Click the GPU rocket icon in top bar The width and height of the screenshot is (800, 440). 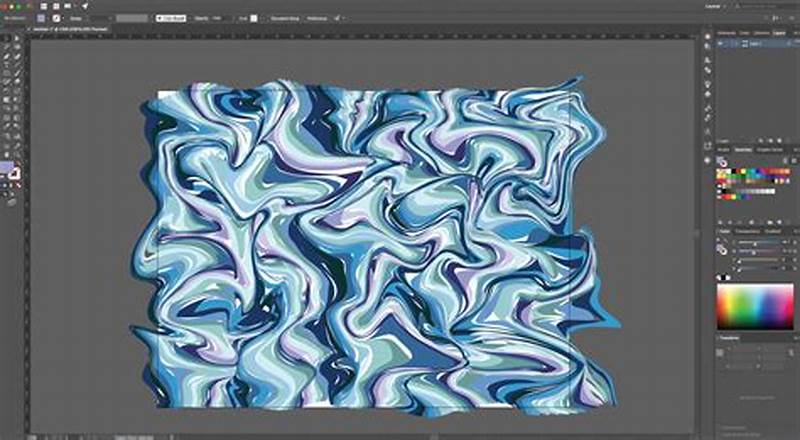click(x=85, y=6)
